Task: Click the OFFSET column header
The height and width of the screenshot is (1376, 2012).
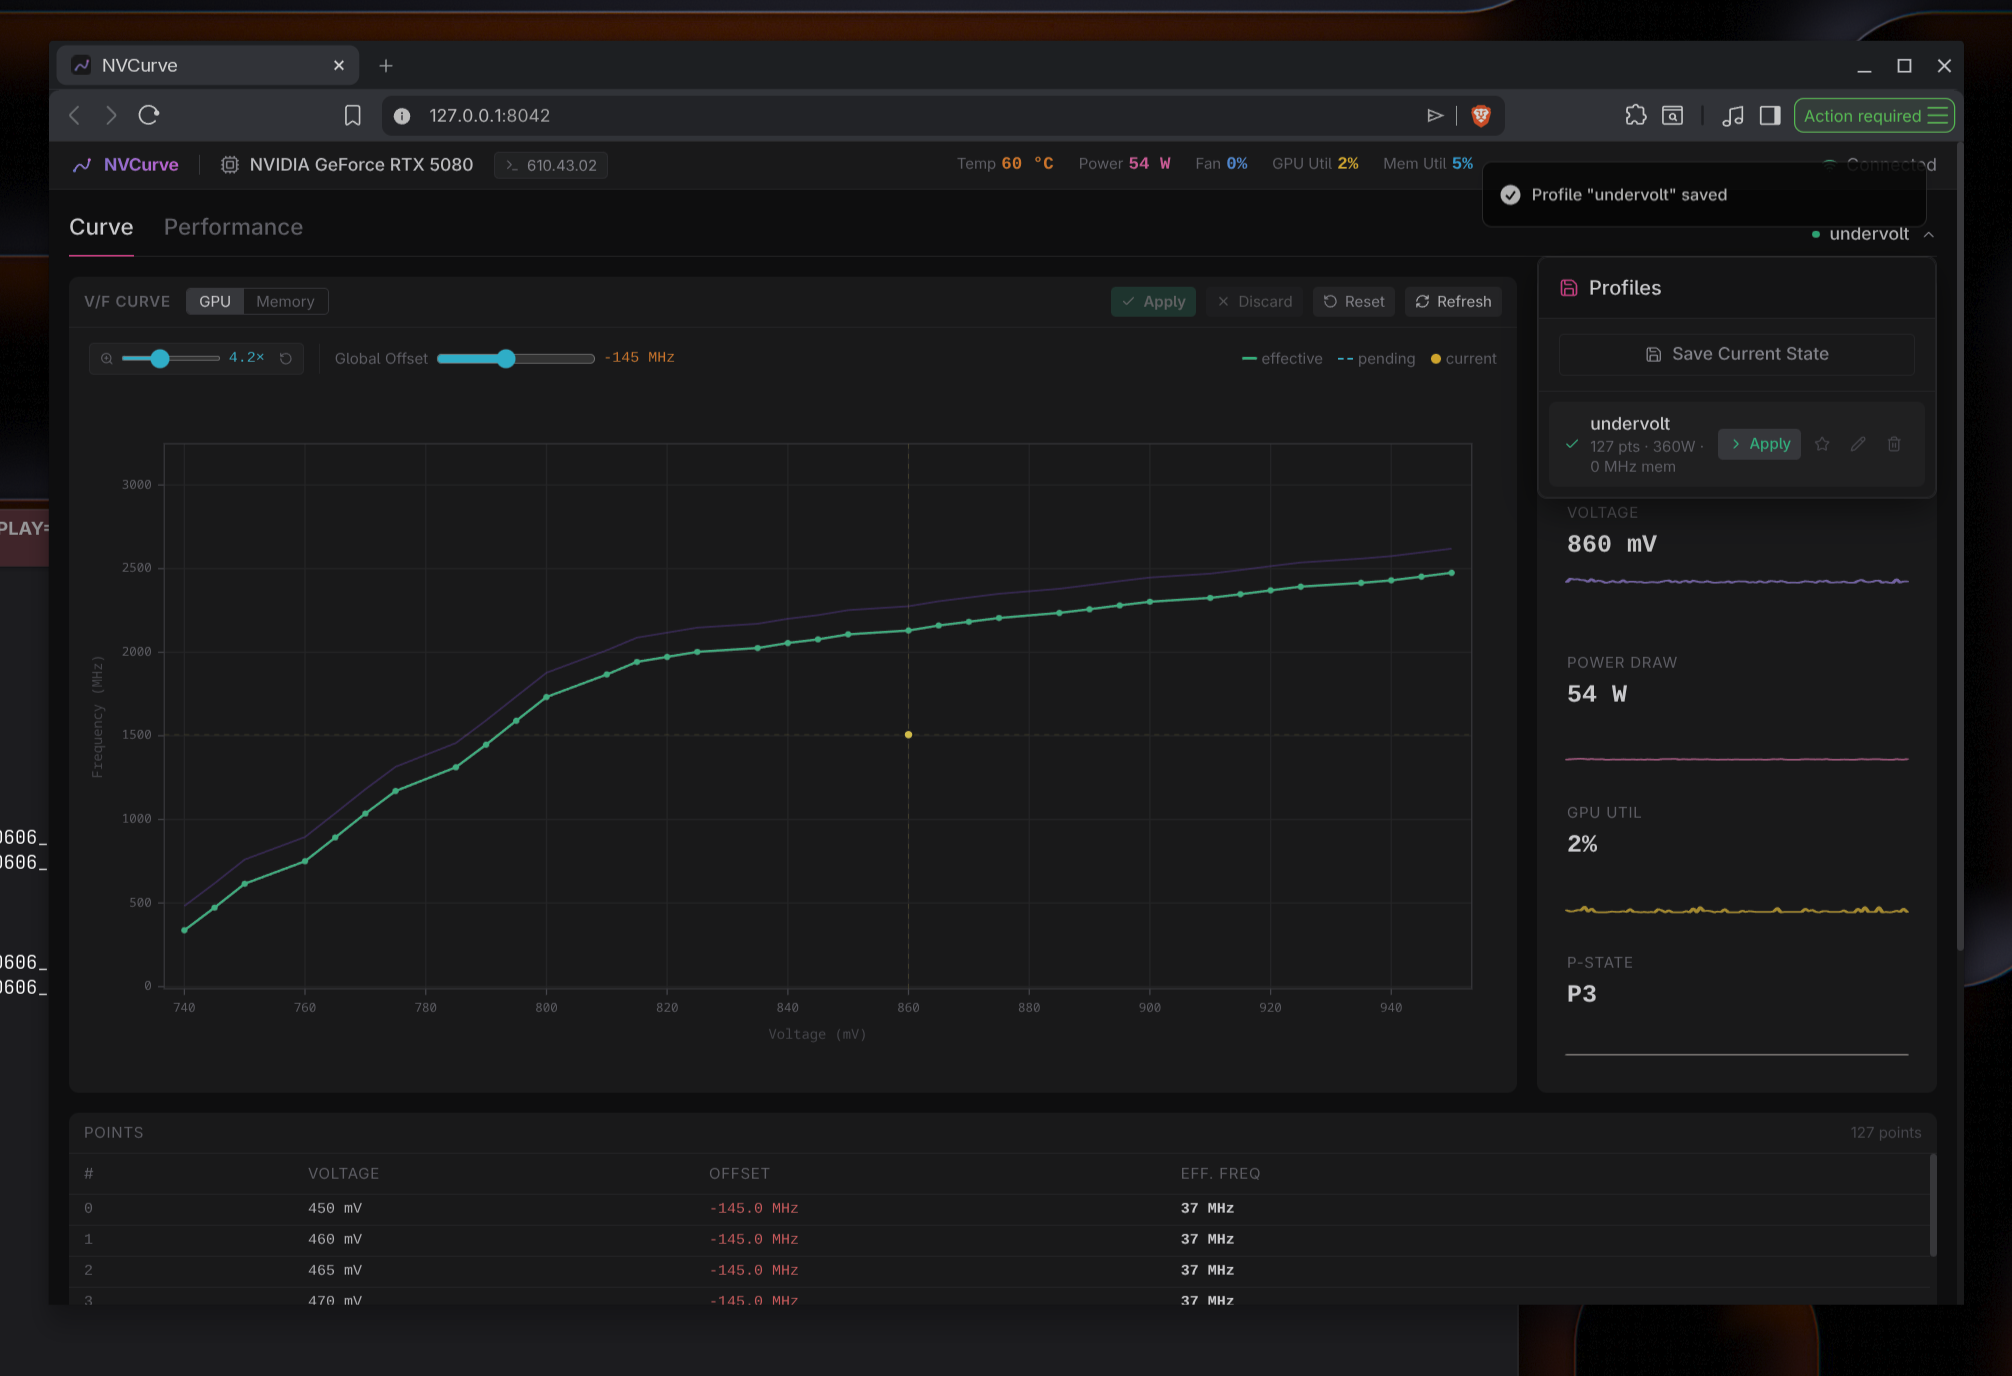Action: point(740,1174)
